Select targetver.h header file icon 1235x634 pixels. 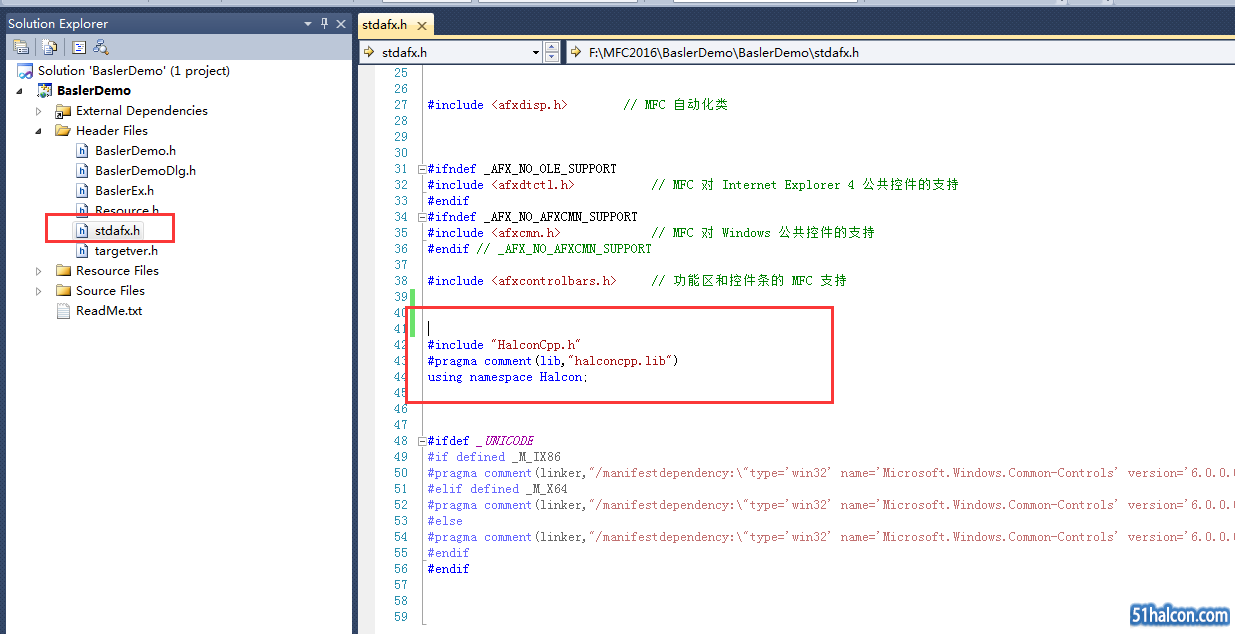coord(83,251)
